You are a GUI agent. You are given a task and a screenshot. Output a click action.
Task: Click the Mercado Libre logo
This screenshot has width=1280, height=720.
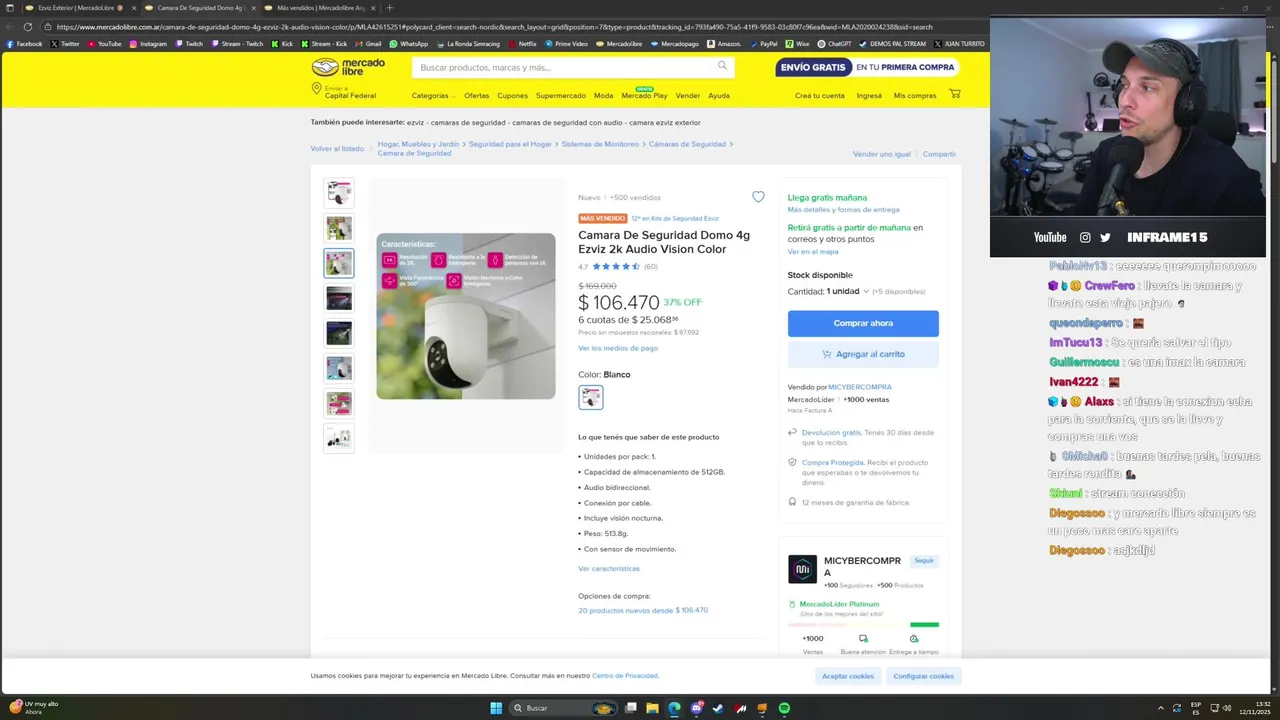347,67
